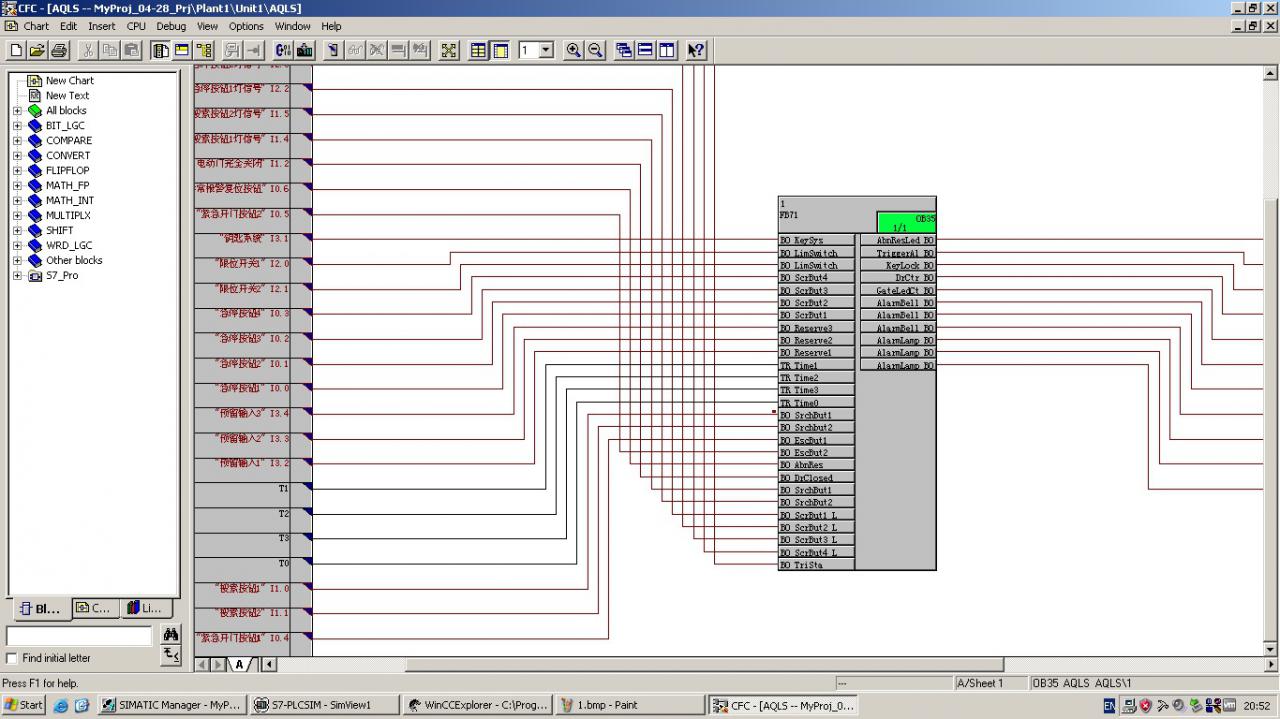1280x719 pixels.
Task: Switch to SIMATIC Manager taskbar button
Action: 172,705
